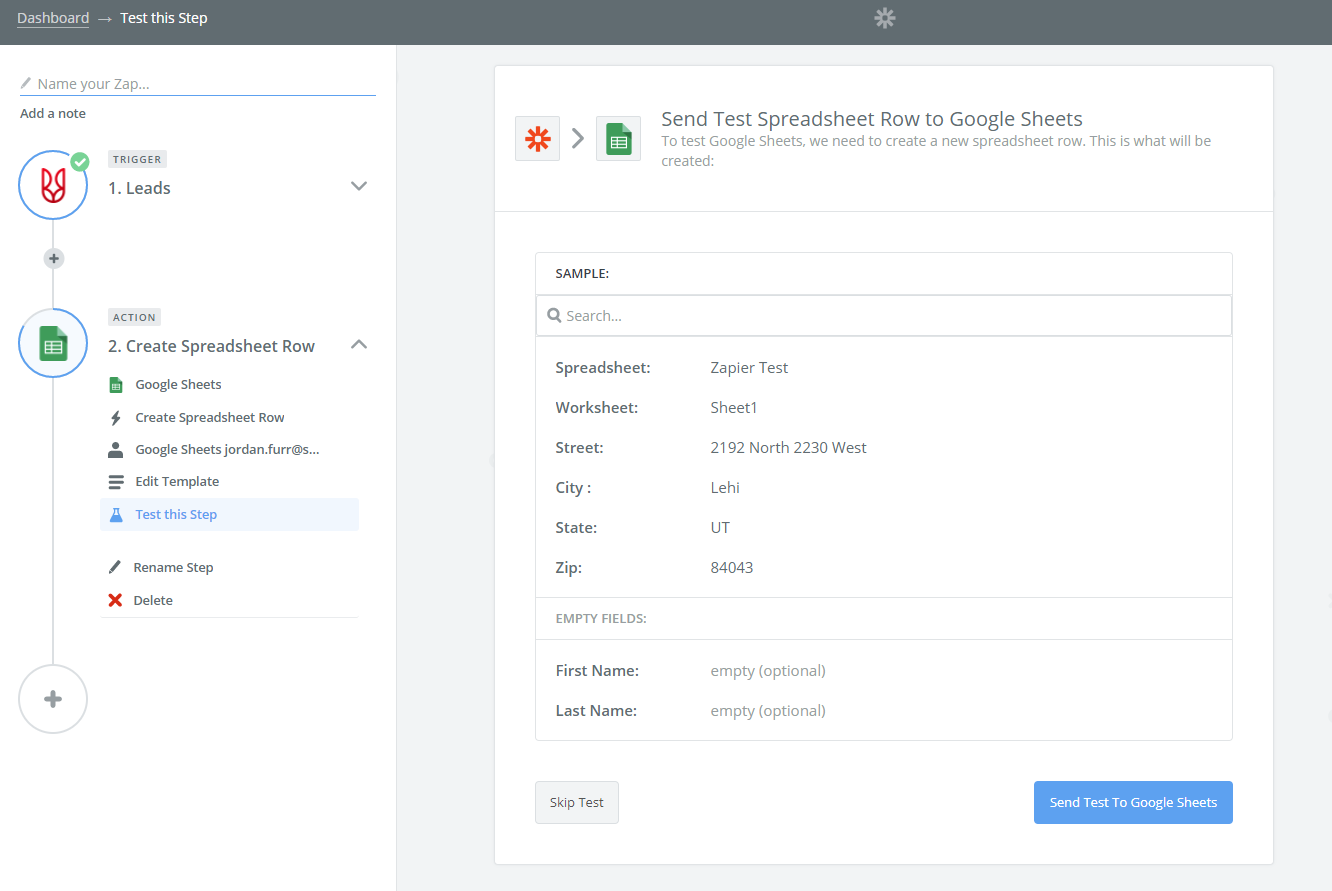
Task: Click Test this Step breadcrumb text
Action: (164, 18)
